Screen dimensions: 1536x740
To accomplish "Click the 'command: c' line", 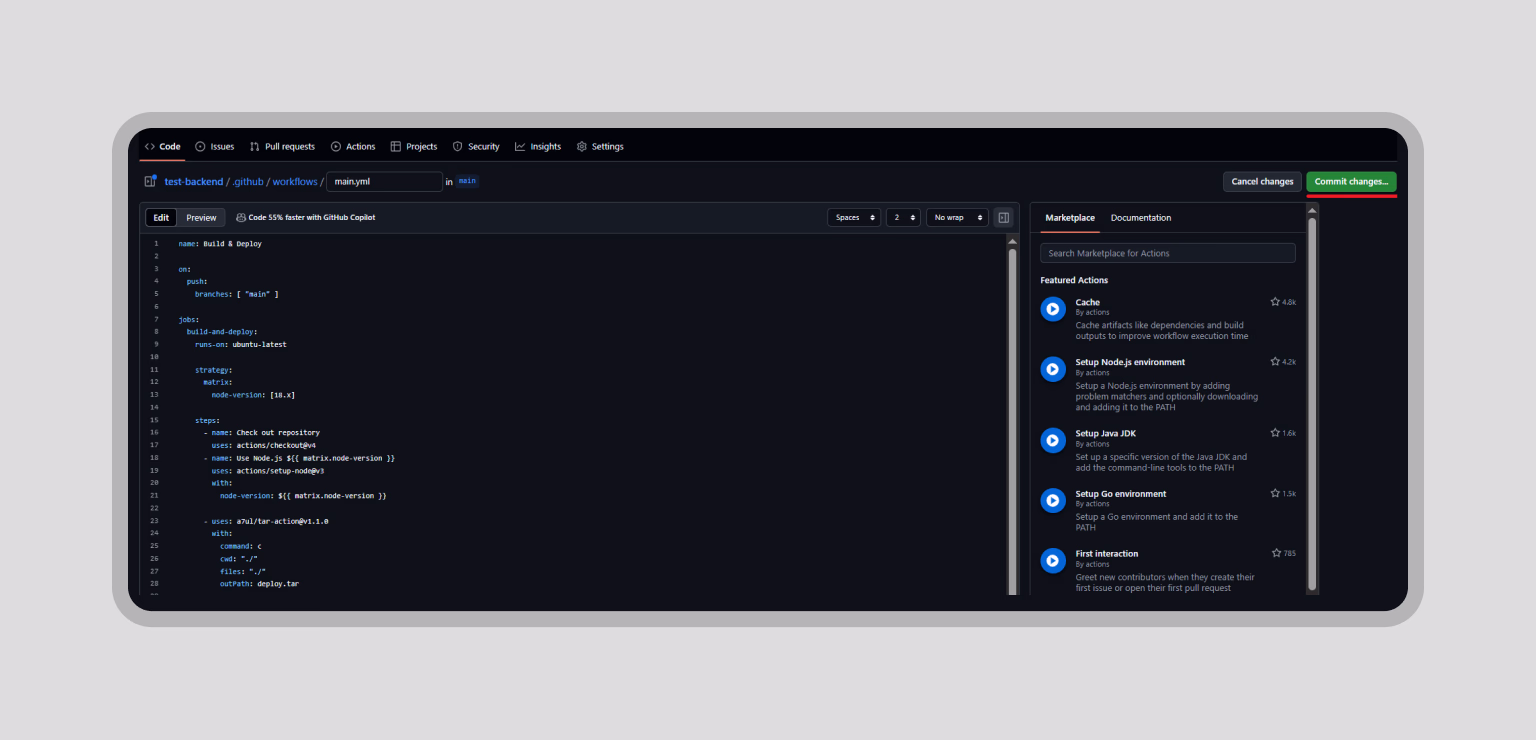I will [241, 546].
